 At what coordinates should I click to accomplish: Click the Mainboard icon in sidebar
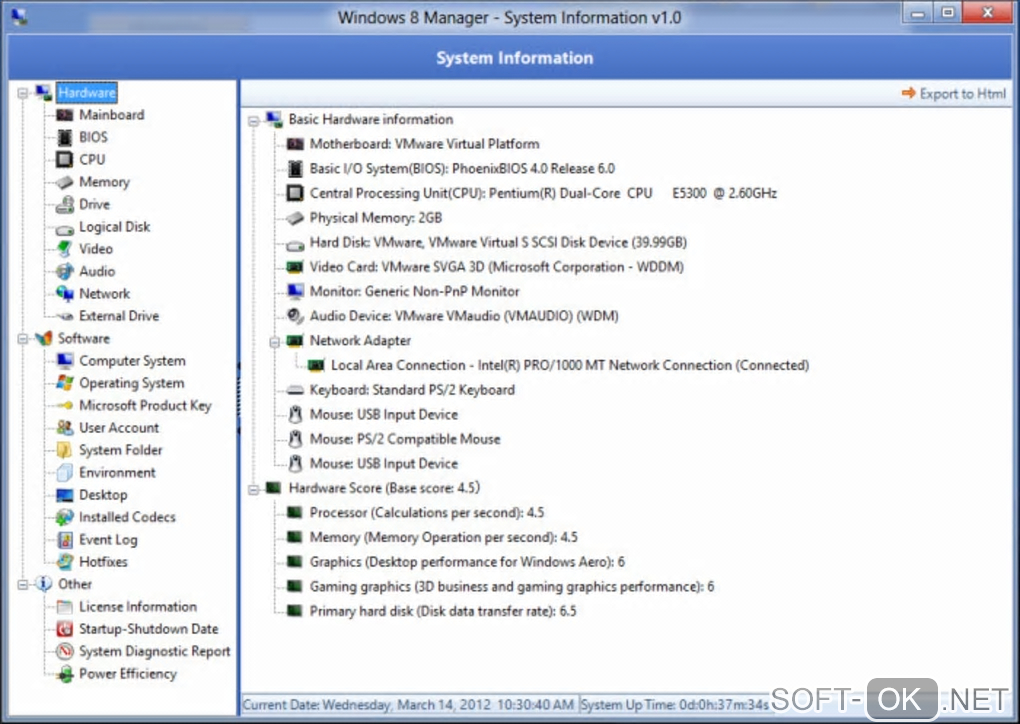(x=64, y=115)
